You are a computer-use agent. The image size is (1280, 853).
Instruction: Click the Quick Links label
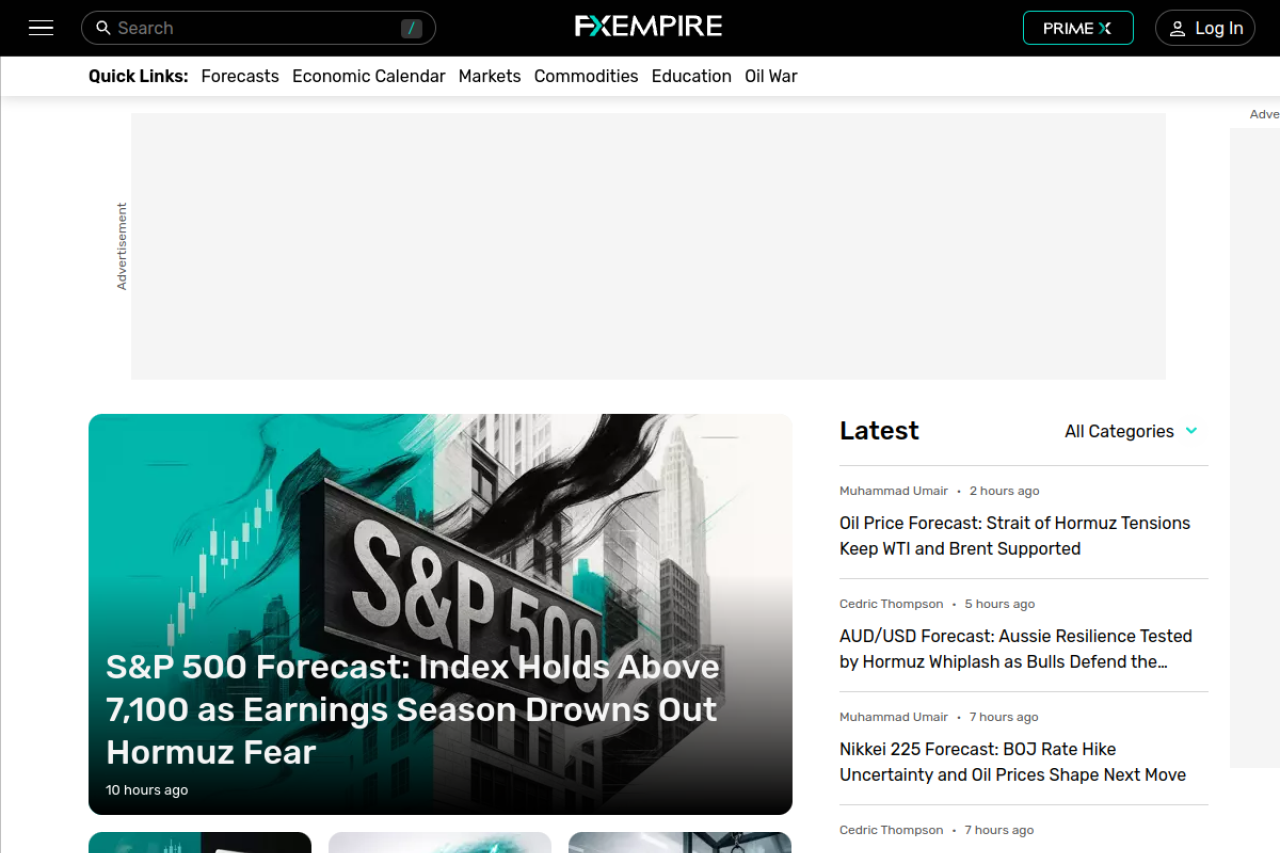138,76
